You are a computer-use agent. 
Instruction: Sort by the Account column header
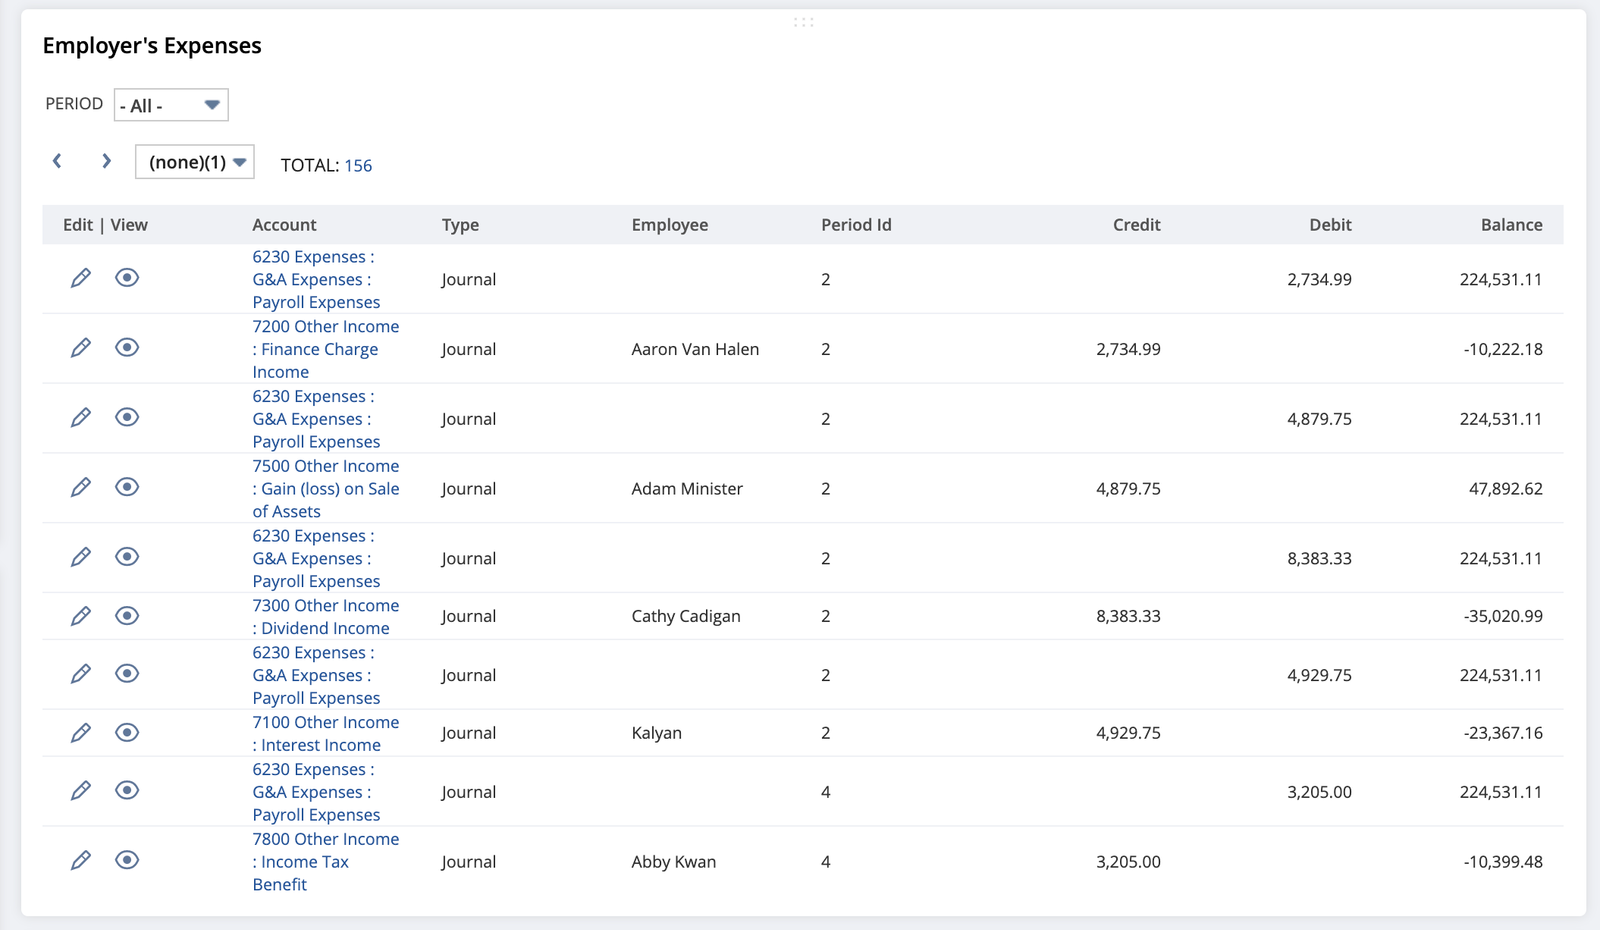tap(284, 225)
